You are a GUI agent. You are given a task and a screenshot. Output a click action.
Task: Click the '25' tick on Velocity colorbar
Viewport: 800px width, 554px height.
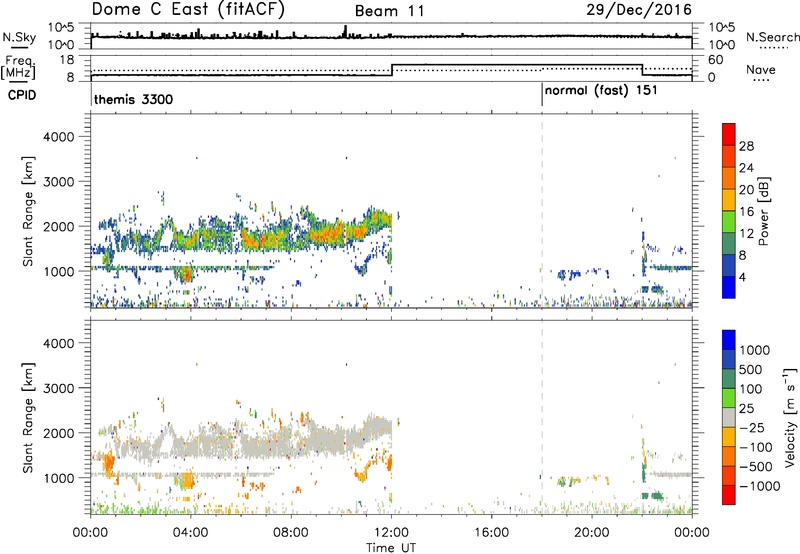[x=747, y=409]
